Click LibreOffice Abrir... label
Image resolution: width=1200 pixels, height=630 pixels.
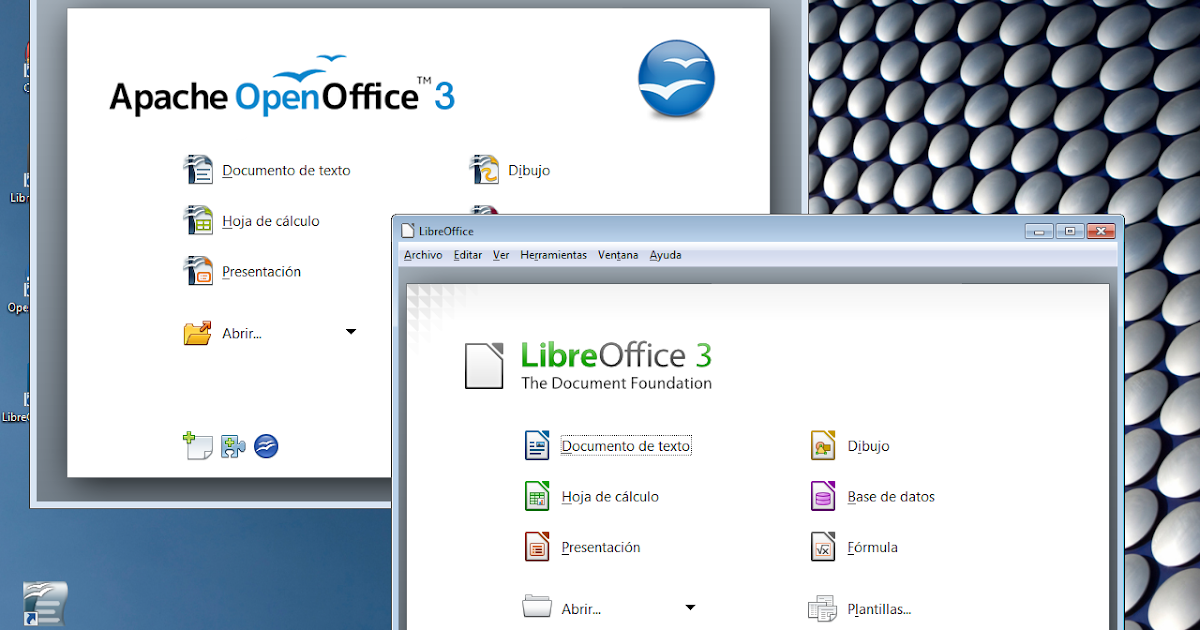click(x=581, y=609)
